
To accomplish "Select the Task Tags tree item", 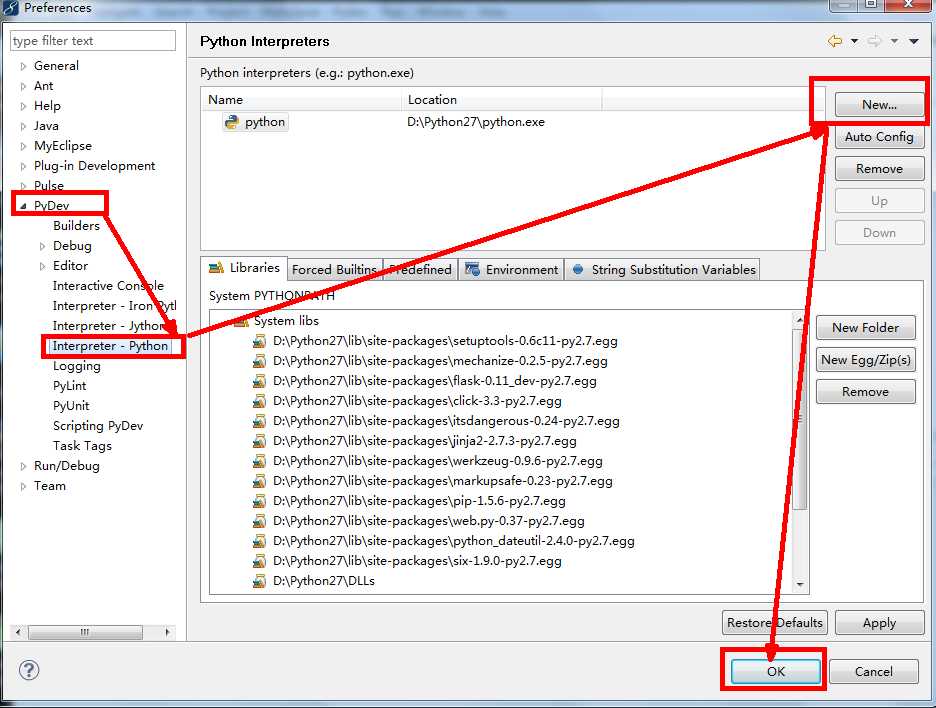I will (82, 446).
